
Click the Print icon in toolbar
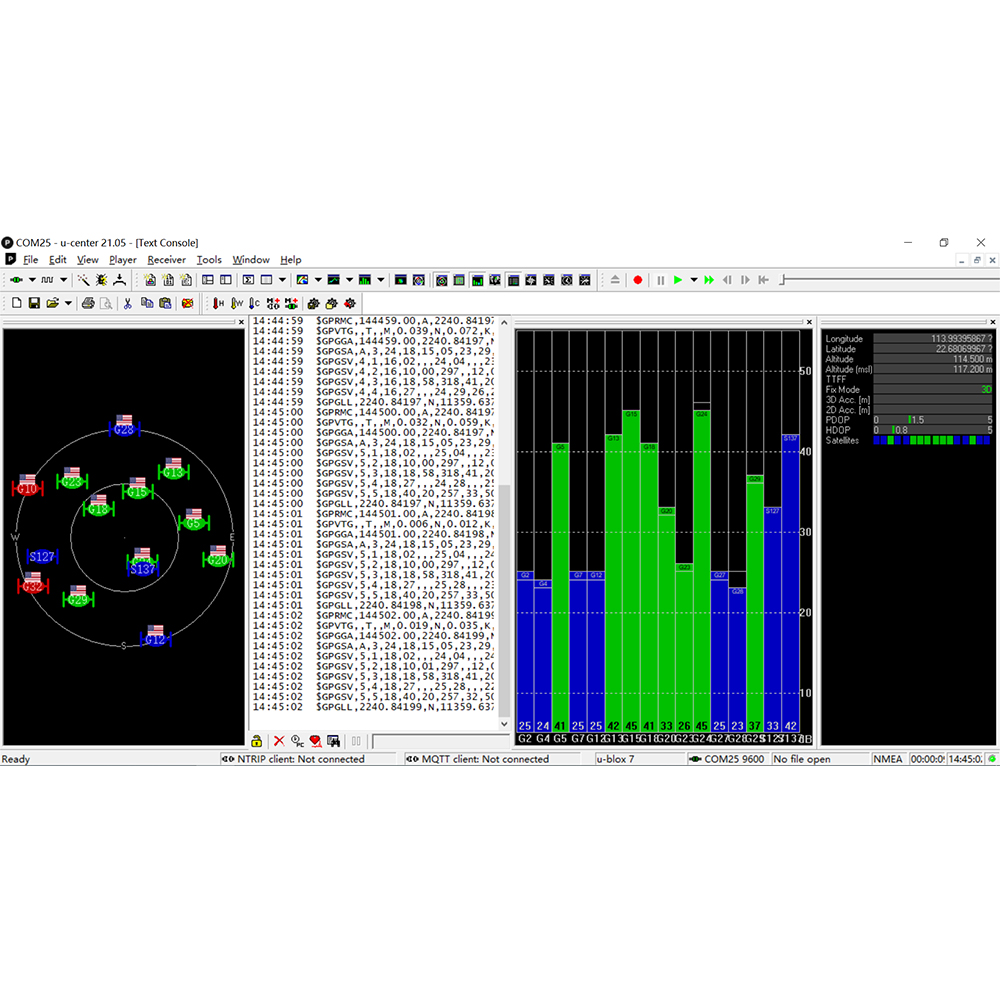click(x=88, y=303)
